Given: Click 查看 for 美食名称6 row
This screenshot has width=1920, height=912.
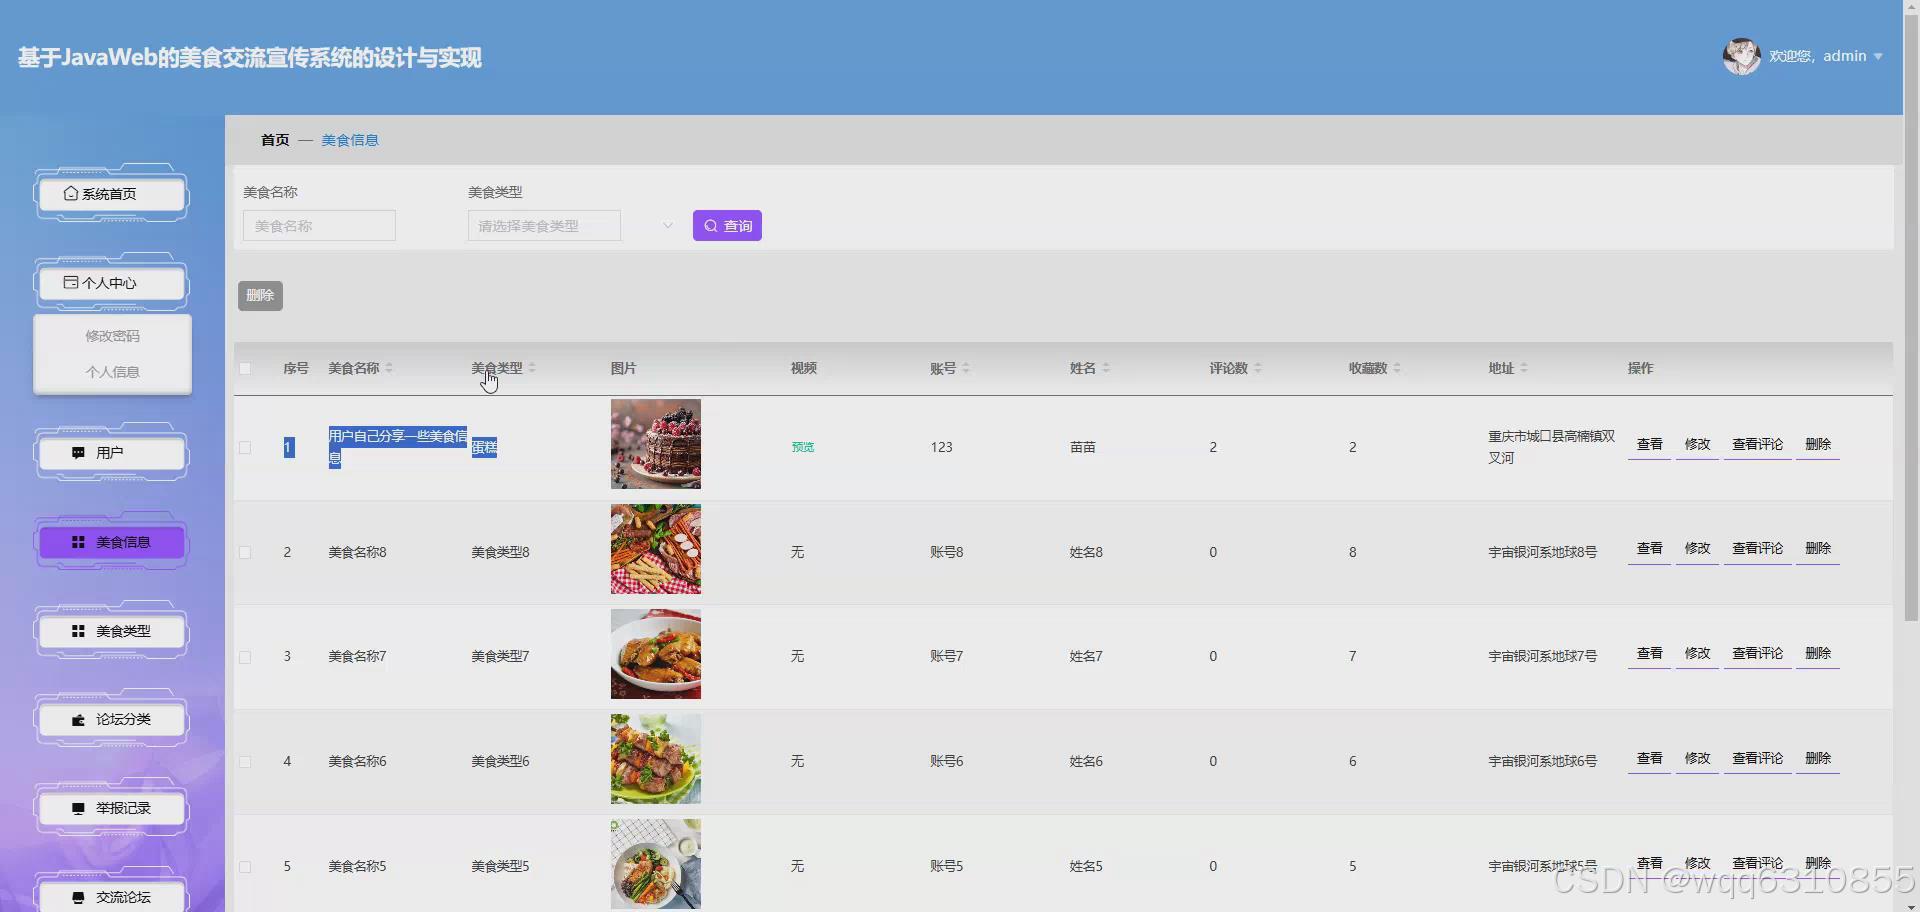Looking at the screenshot, I should click(1649, 758).
